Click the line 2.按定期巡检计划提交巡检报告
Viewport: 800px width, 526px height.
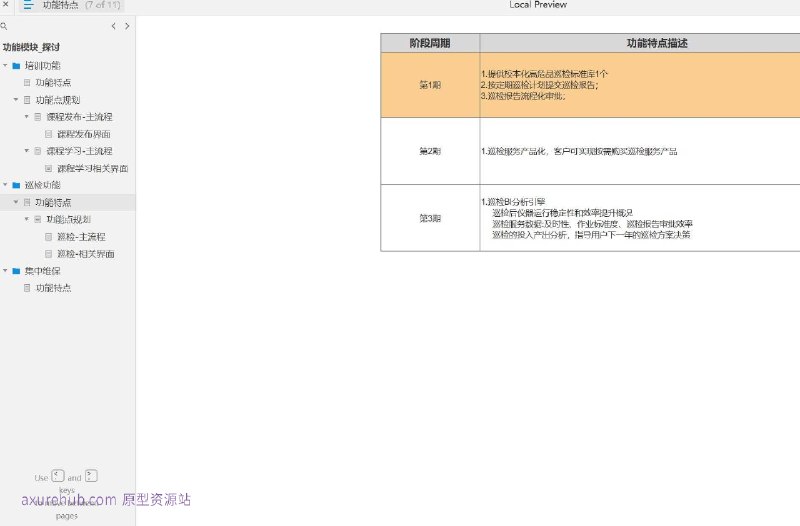coord(540,85)
